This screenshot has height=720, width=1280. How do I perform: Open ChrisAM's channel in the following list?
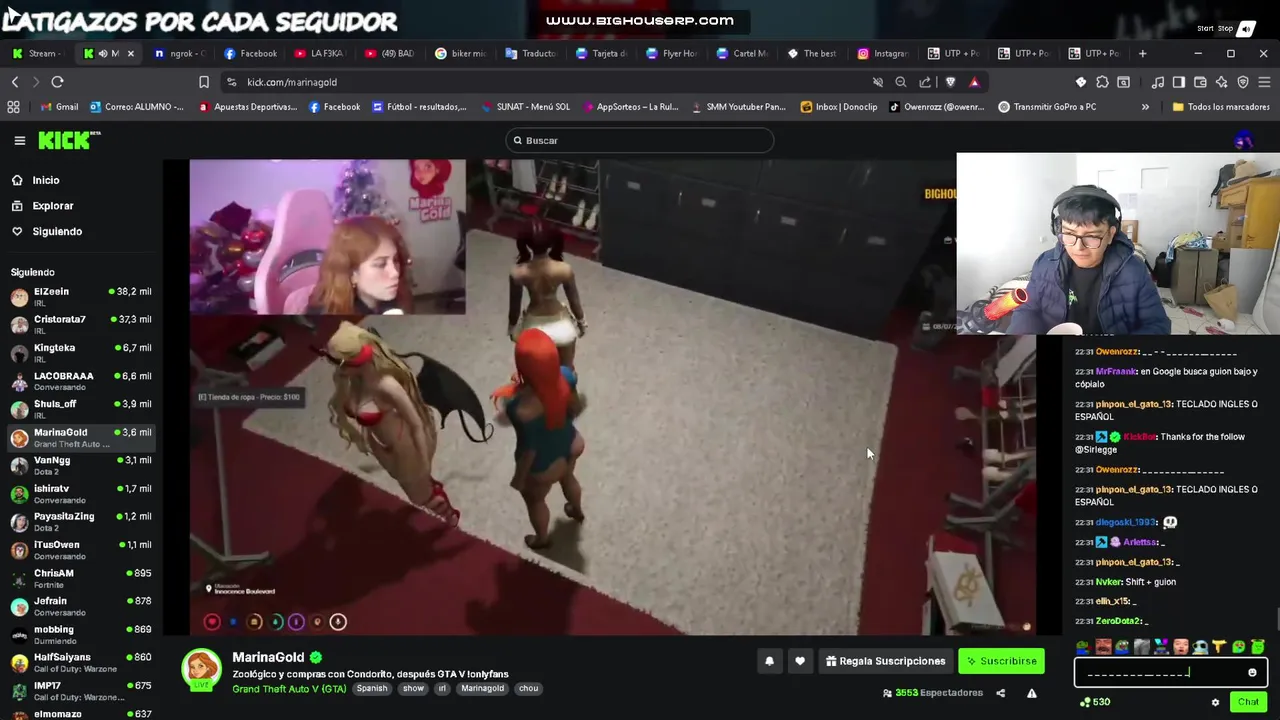pos(81,578)
